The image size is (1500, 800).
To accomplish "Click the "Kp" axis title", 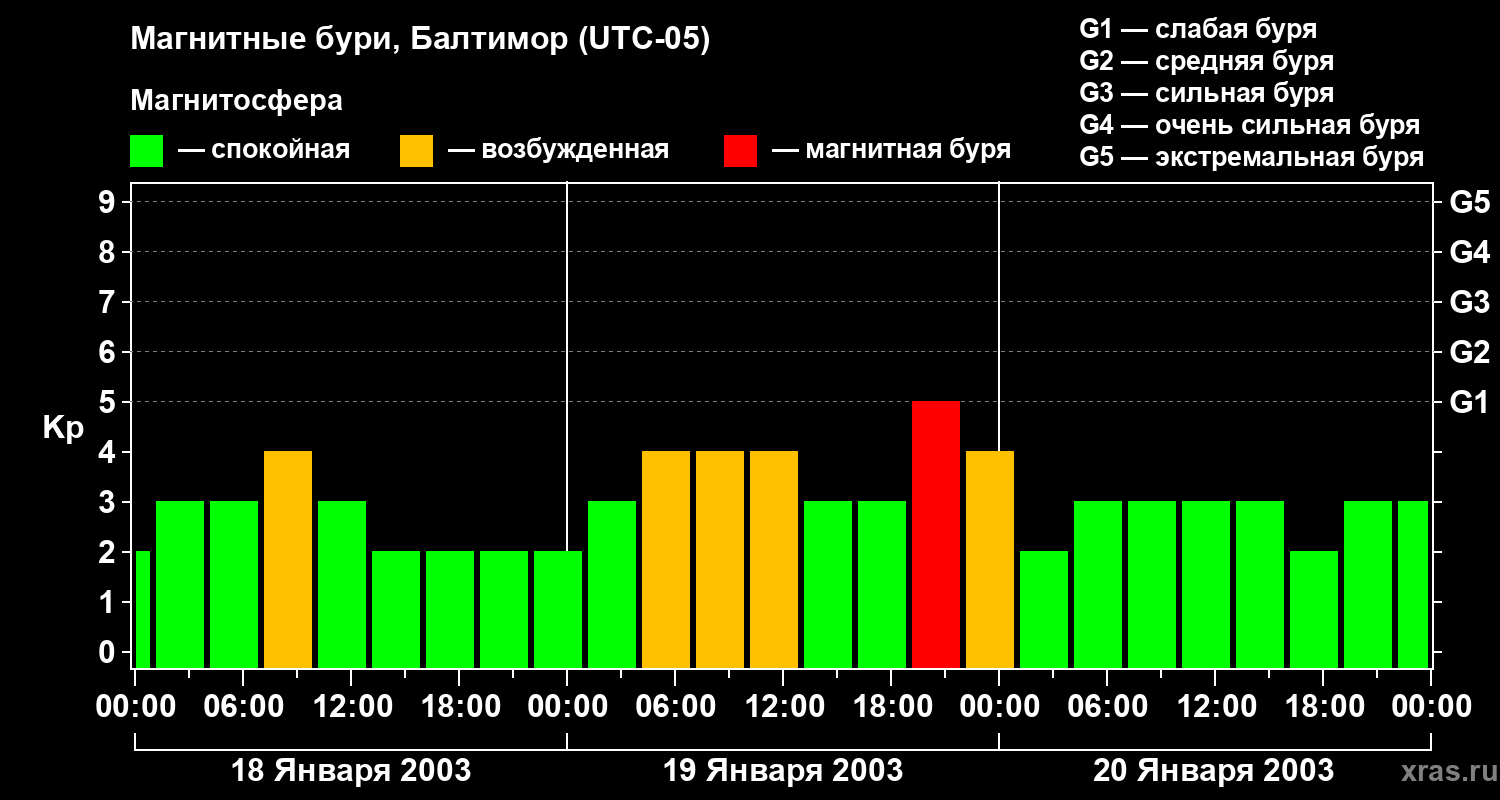I will (x=63, y=428).
